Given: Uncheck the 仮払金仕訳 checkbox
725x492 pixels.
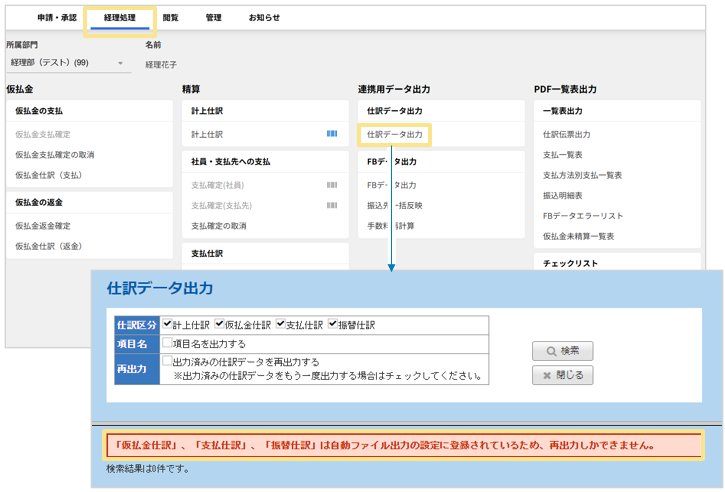Looking at the screenshot, I should tap(219, 325).
